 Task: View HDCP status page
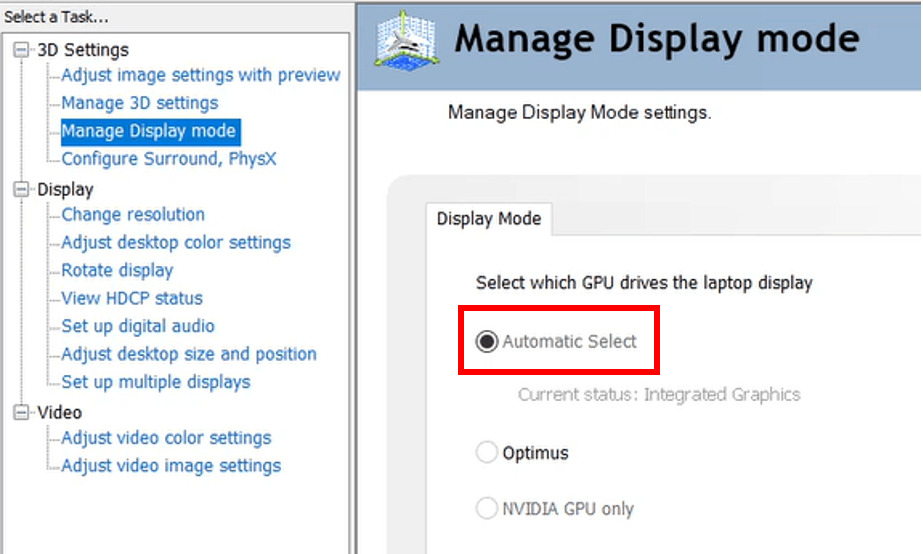(131, 298)
